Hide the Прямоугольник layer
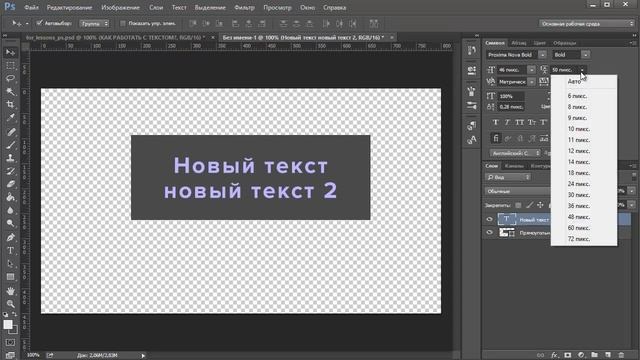The height and width of the screenshot is (360, 640). 489,233
